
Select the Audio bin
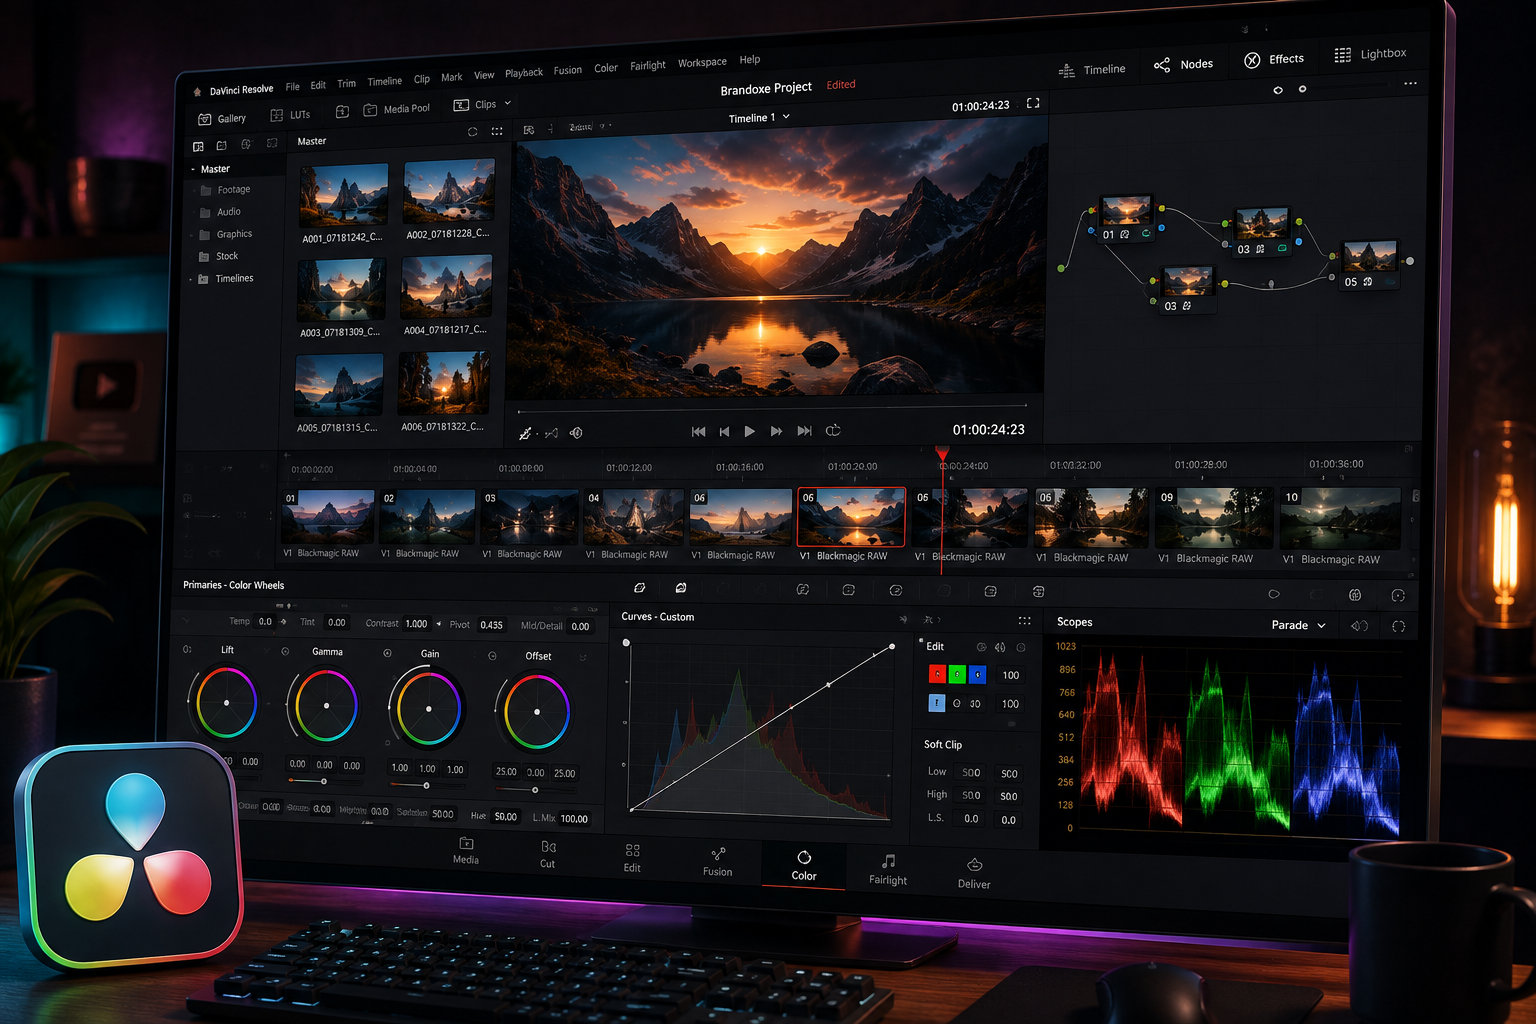coord(220,212)
